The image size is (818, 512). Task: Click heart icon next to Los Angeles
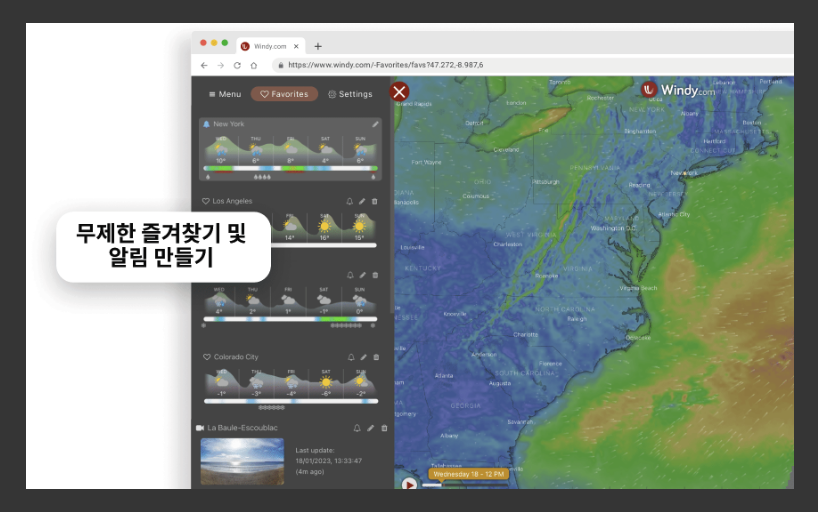pyautogui.click(x=206, y=201)
